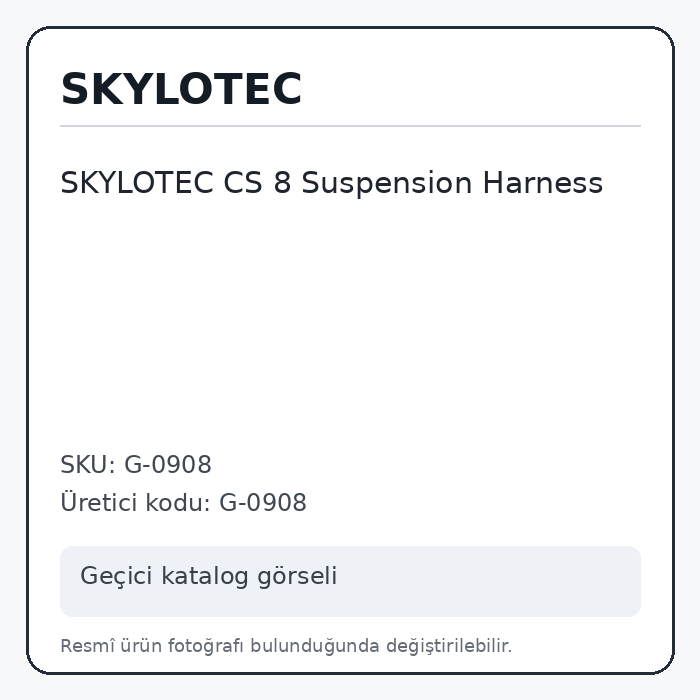Click the word bulunduğunda in the footer note
The width and height of the screenshot is (700, 700).
pyautogui.click(x=315, y=646)
